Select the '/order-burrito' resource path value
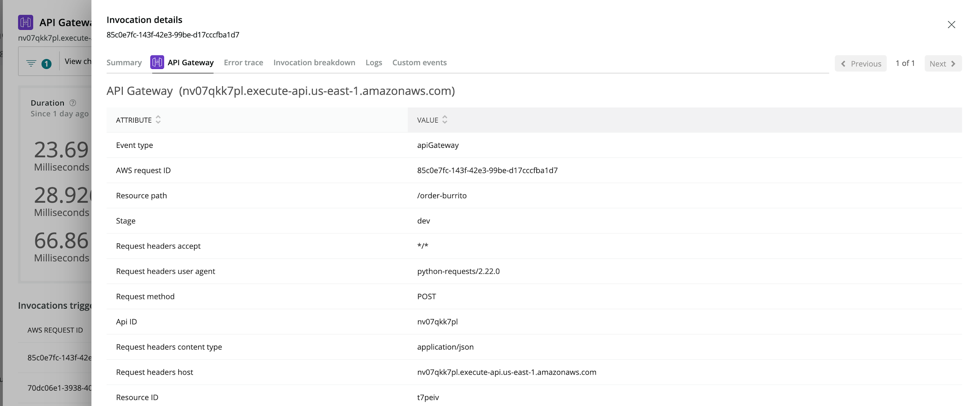This screenshot has width=974, height=406. (x=442, y=196)
